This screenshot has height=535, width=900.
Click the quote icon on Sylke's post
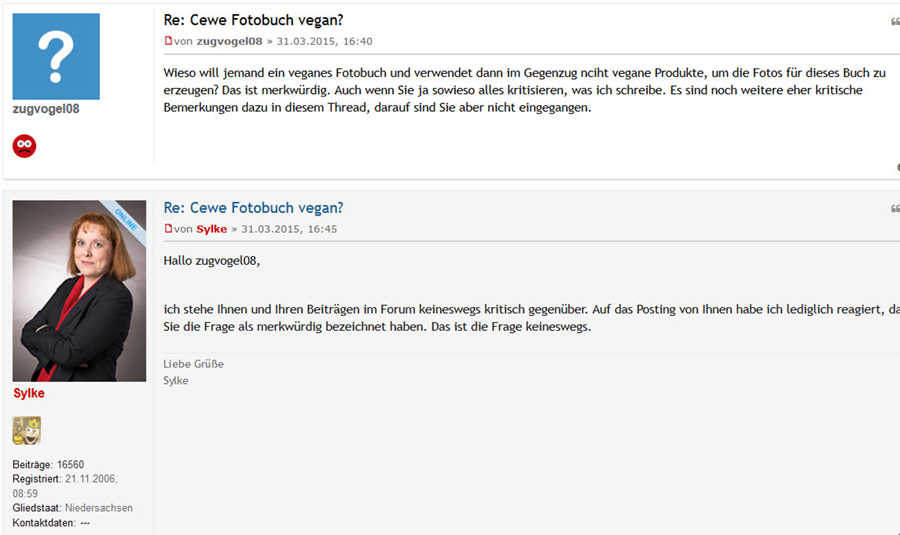[x=895, y=209]
